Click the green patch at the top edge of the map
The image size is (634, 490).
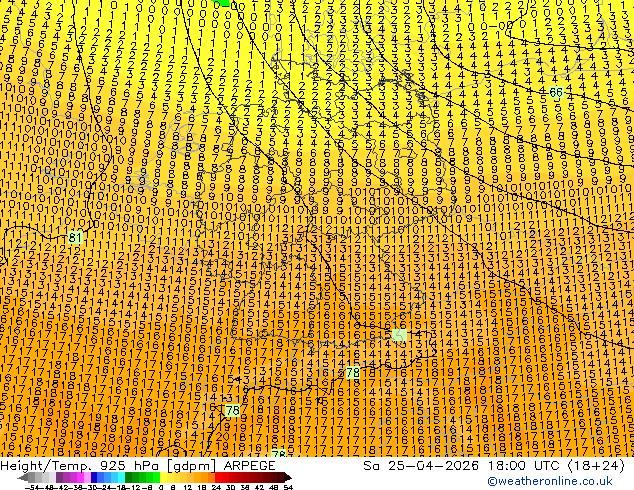pyautogui.click(x=221, y=3)
